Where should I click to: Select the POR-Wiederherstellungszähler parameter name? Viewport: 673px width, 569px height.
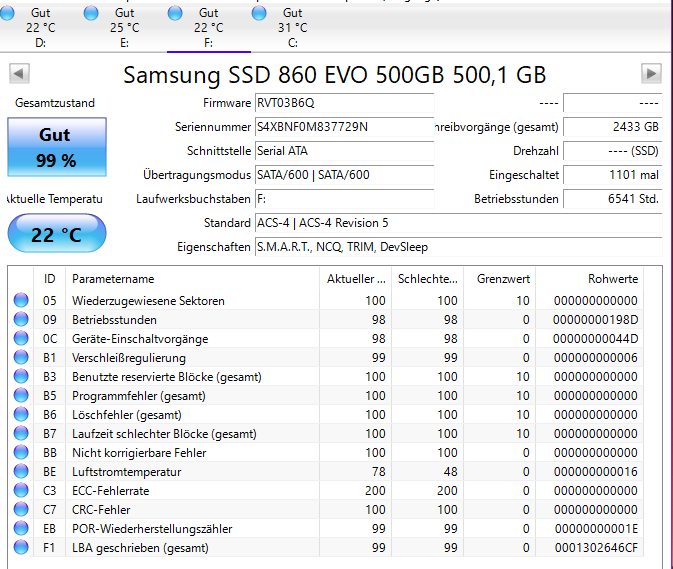tap(152, 529)
